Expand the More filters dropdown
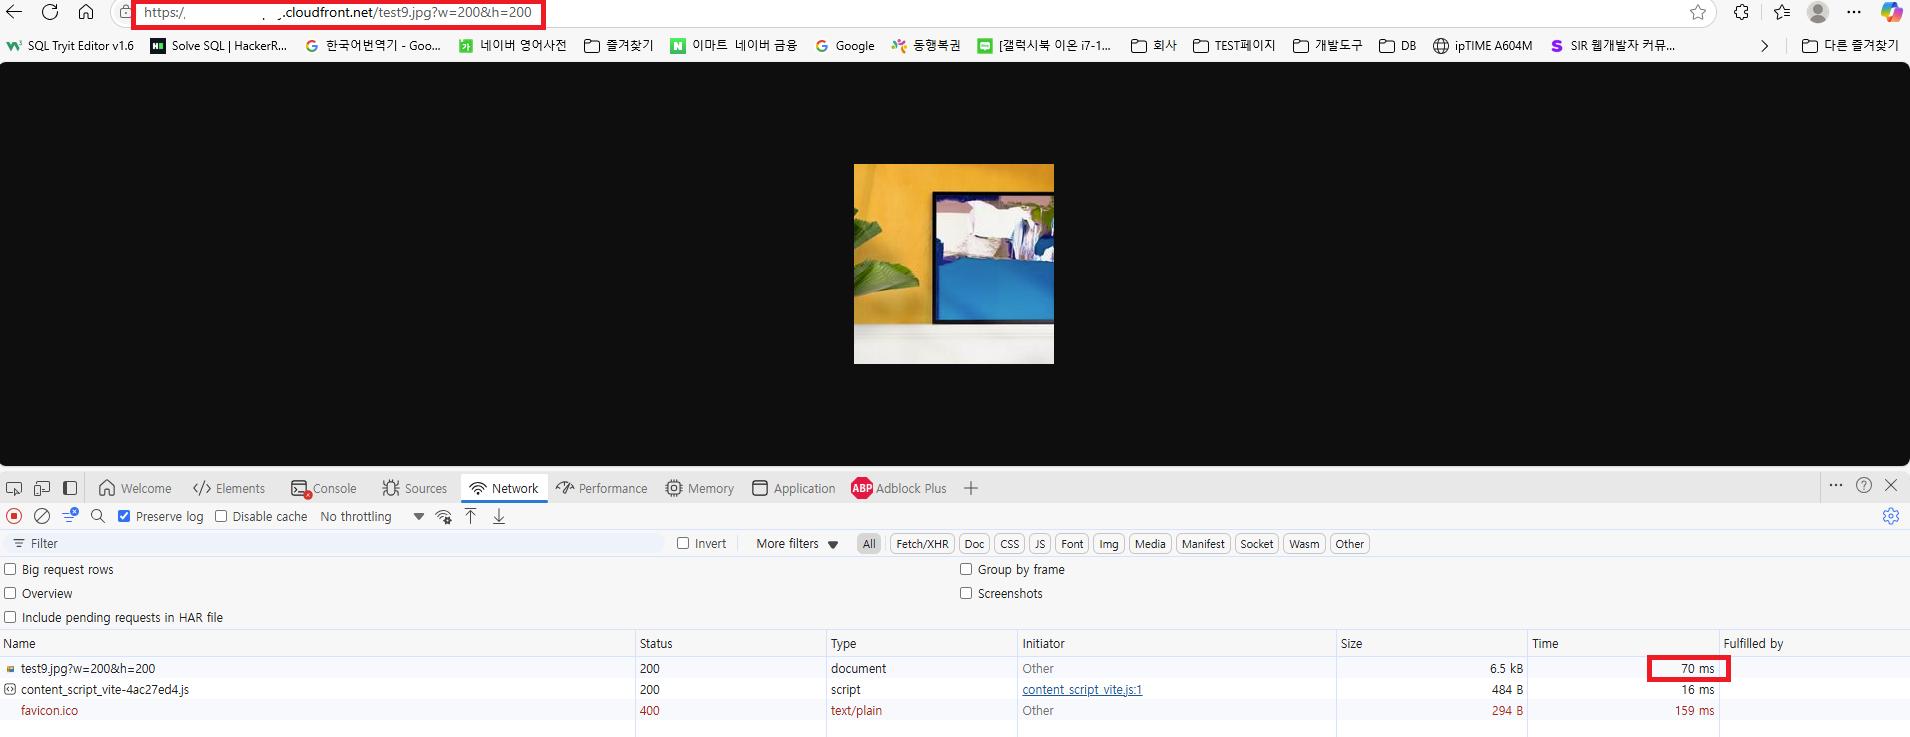The width and height of the screenshot is (1910, 737). 797,544
